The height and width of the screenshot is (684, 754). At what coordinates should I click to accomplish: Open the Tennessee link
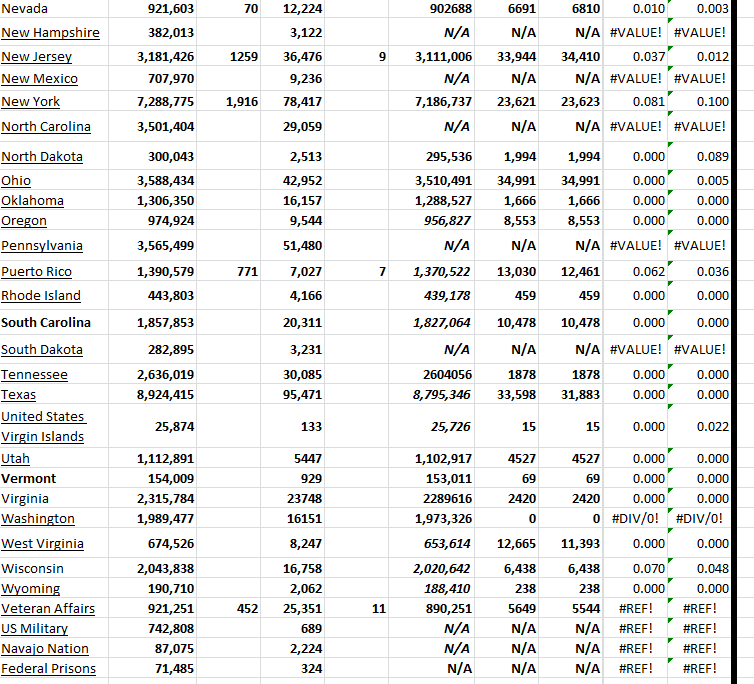35,375
